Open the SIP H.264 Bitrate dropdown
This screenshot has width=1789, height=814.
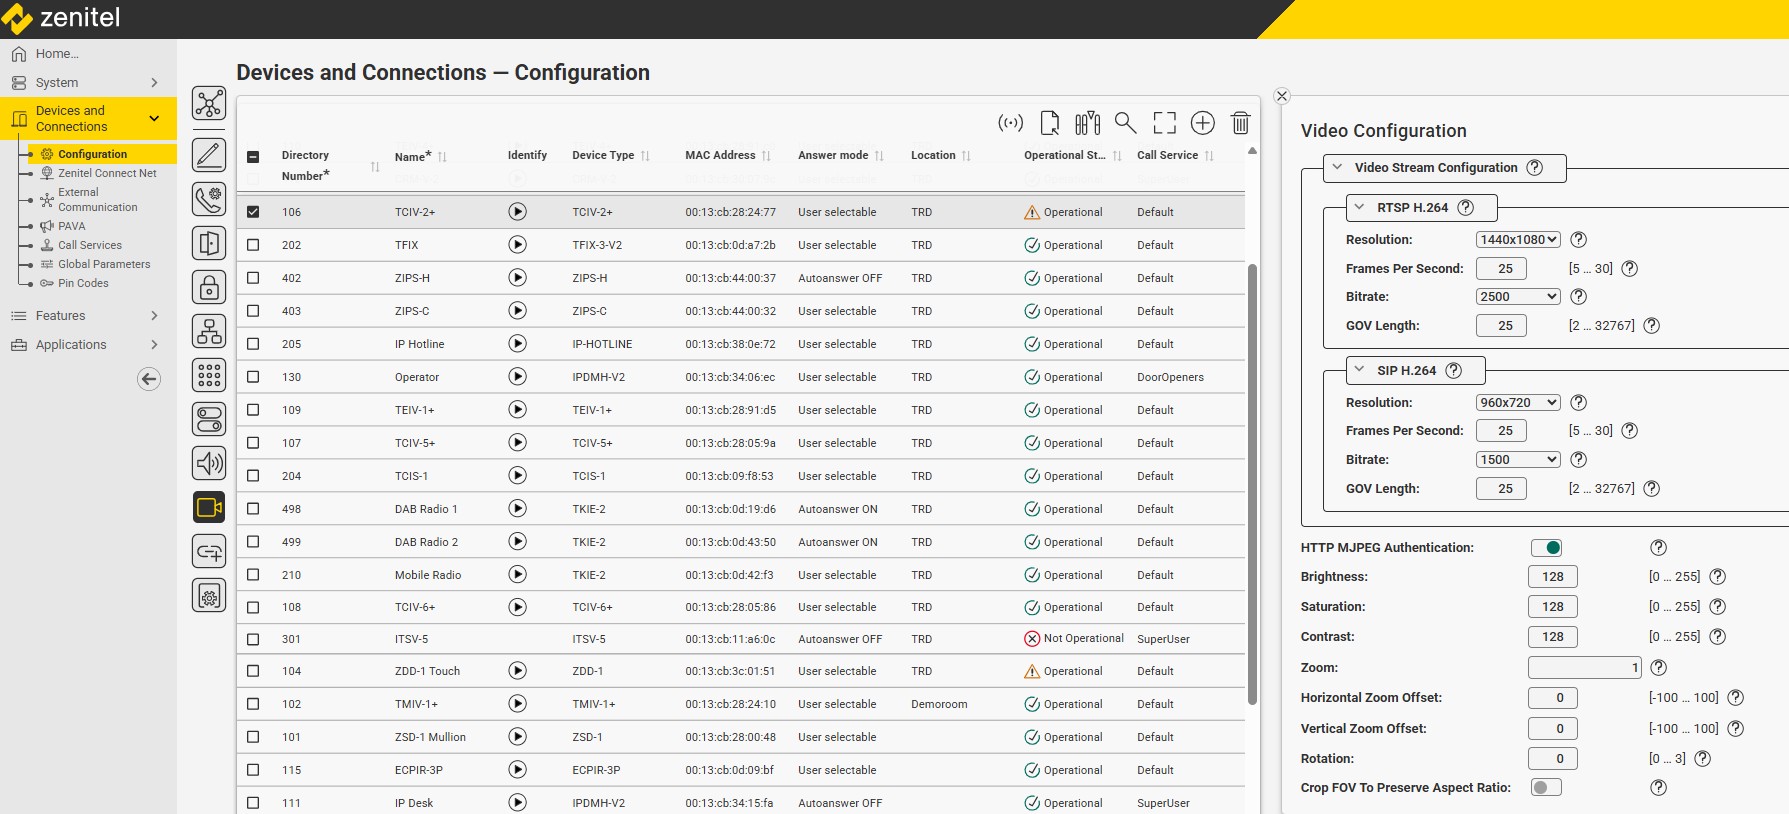(1518, 460)
